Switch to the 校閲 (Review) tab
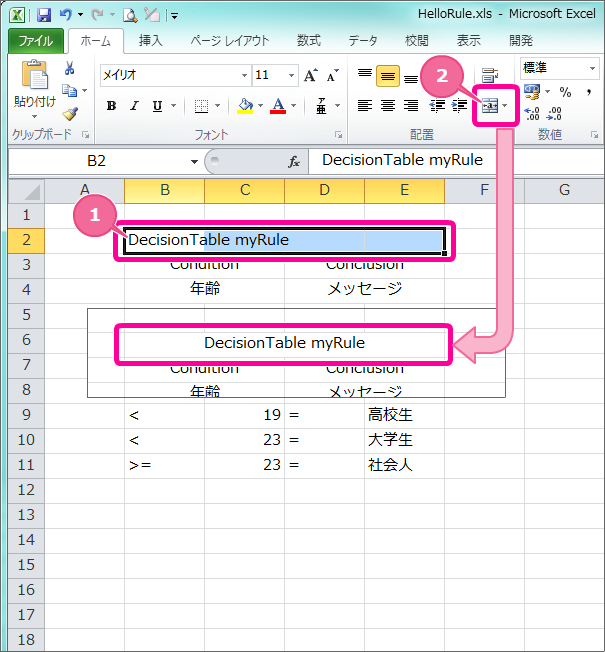The image size is (605, 652). point(417,41)
